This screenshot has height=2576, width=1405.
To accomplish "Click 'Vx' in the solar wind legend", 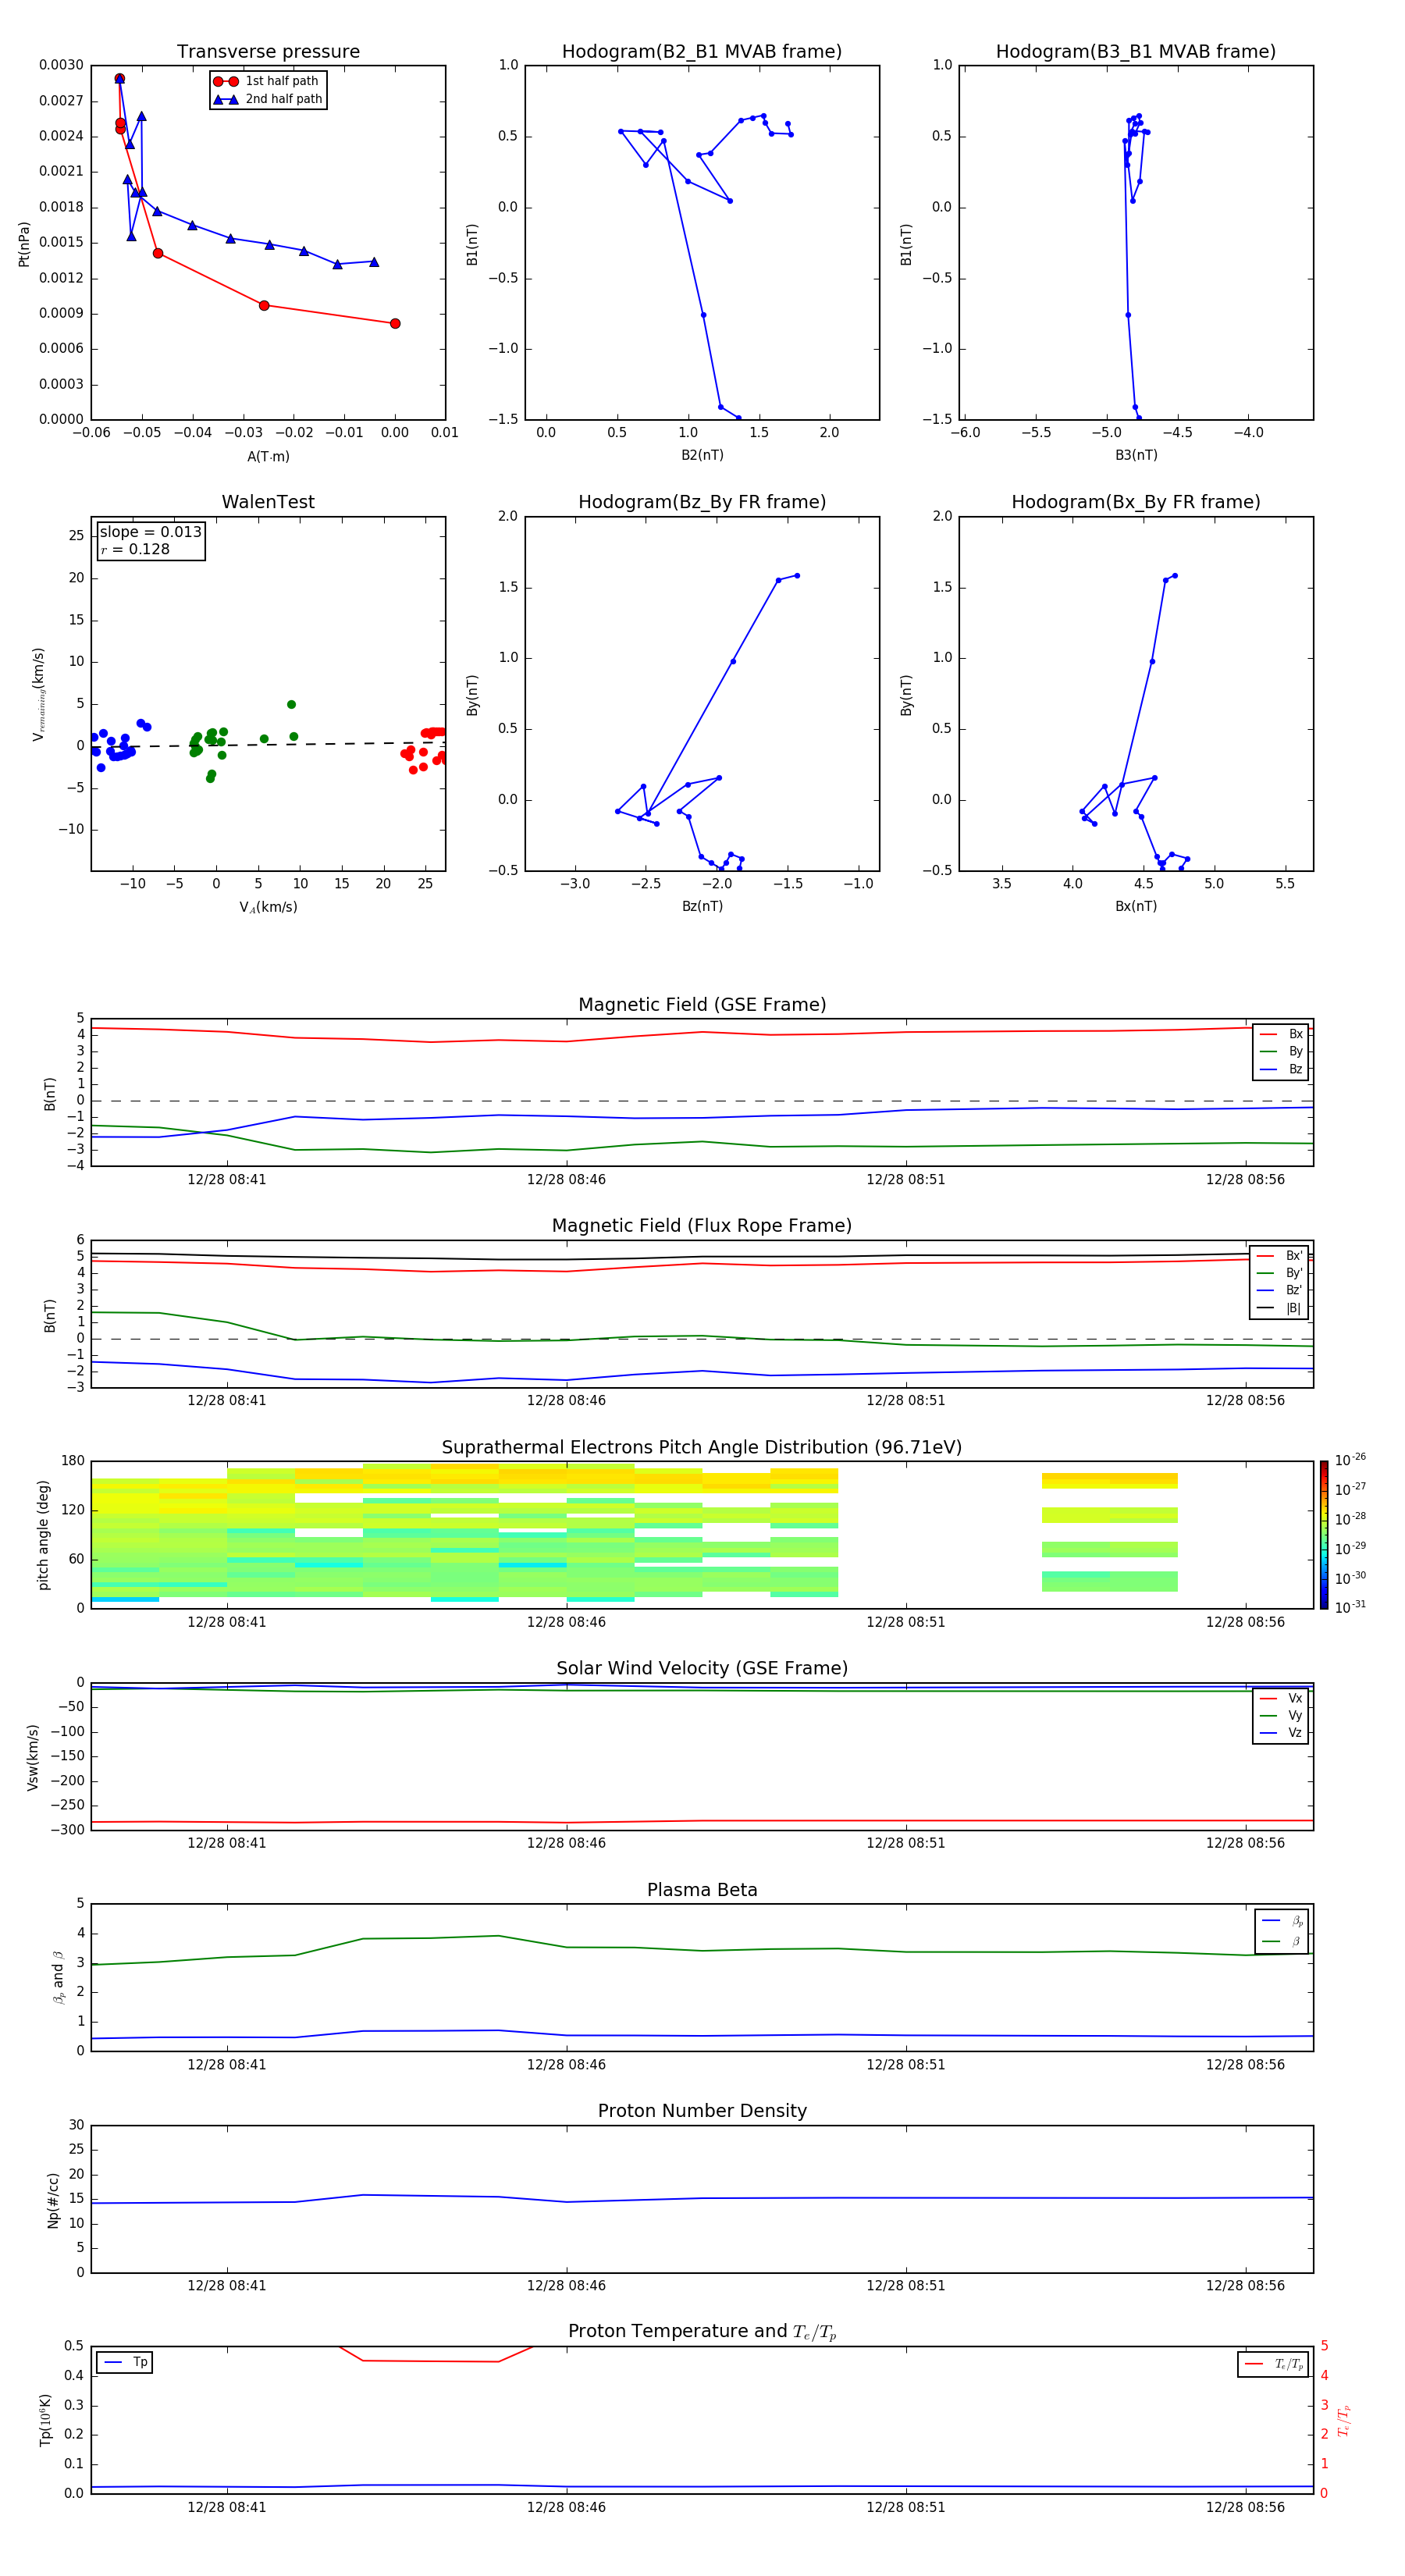I will [1281, 1698].
